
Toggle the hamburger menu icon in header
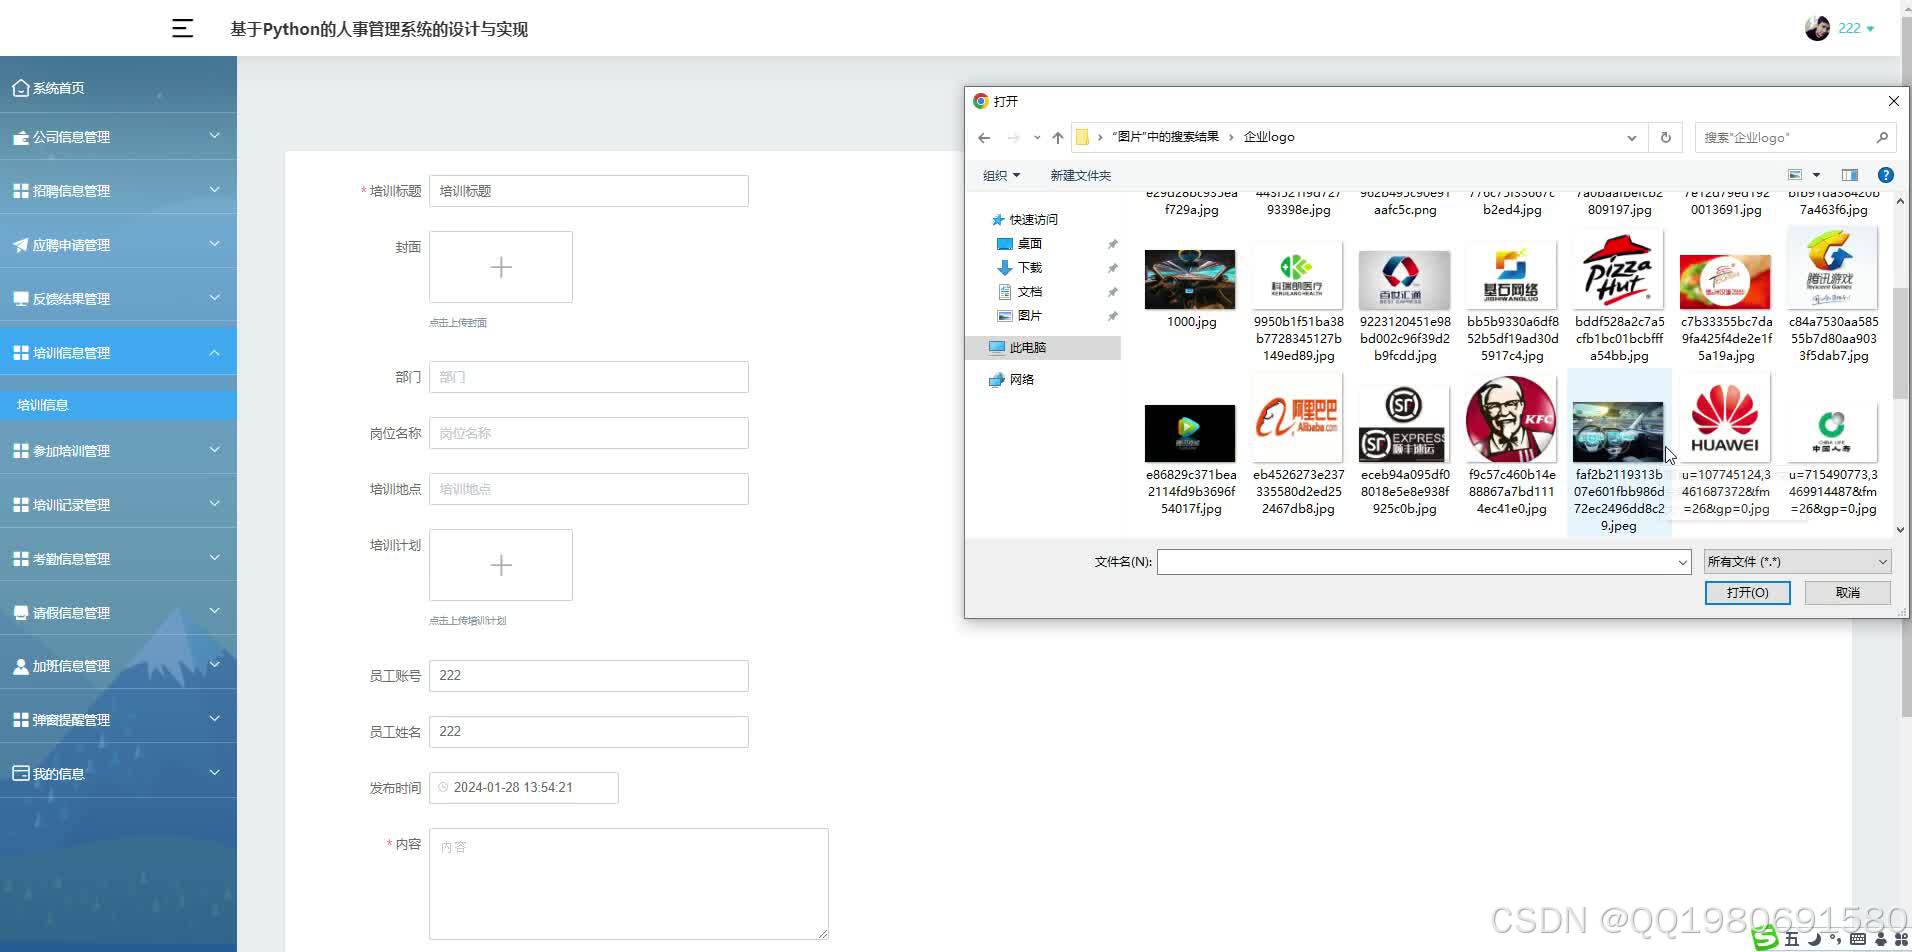tap(182, 28)
